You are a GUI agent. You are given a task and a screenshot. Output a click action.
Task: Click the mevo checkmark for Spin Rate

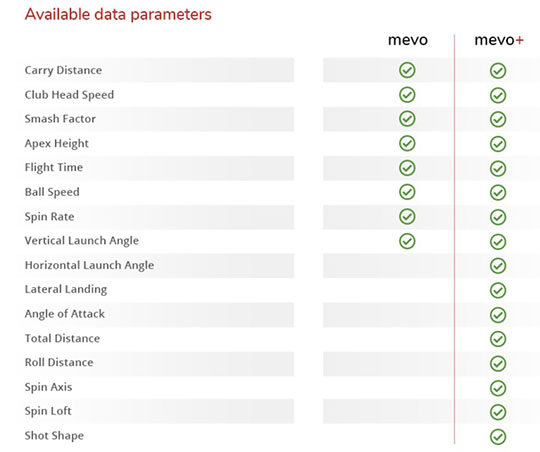(x=407, y=217)
